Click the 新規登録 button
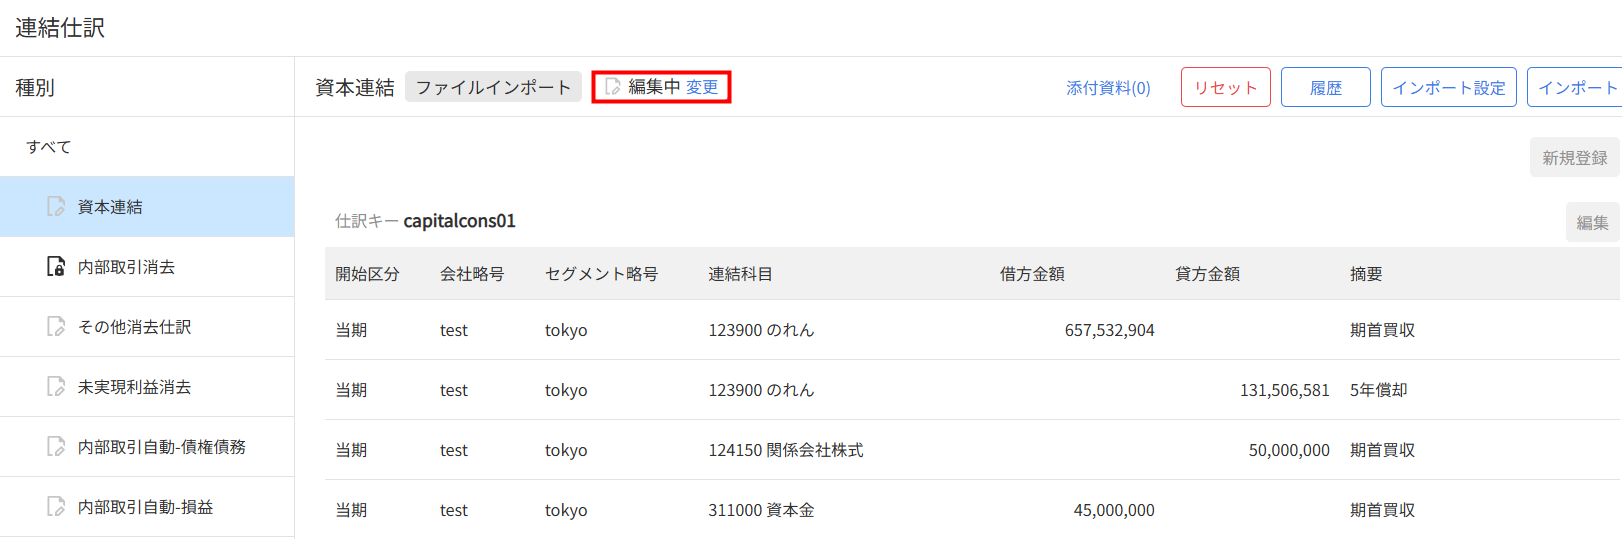 1574,158
